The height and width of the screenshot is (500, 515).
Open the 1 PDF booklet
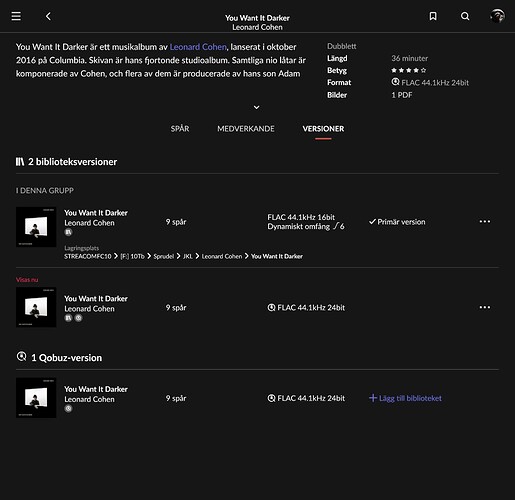[402, 95]
